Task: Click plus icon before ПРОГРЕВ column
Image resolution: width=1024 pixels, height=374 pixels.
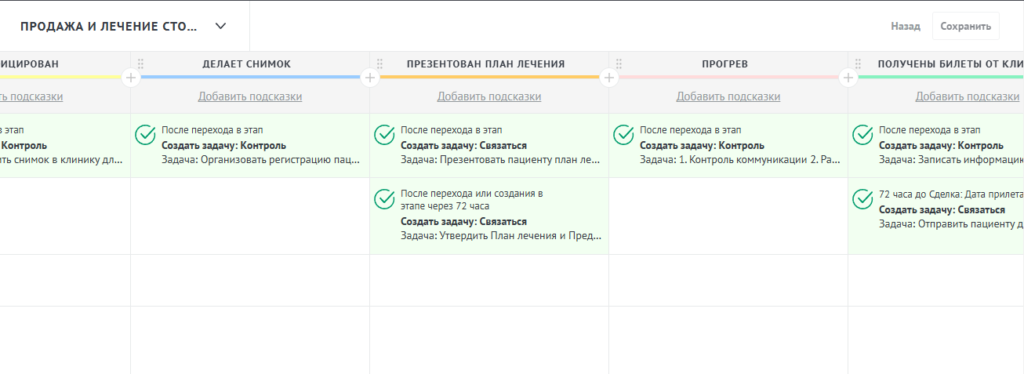Action: 609,78
